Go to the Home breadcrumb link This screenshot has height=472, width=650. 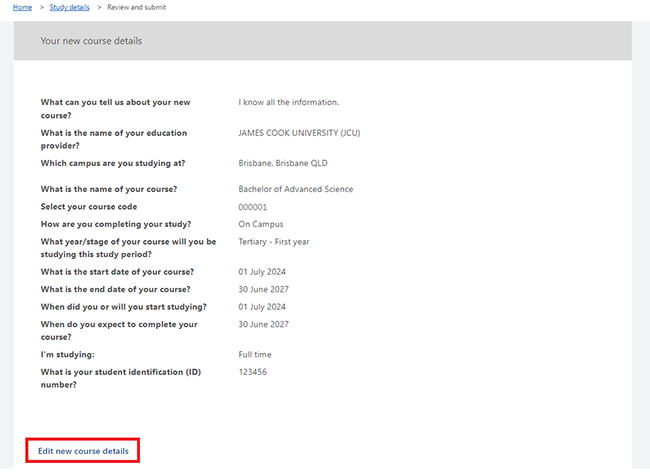click(22, 7)
